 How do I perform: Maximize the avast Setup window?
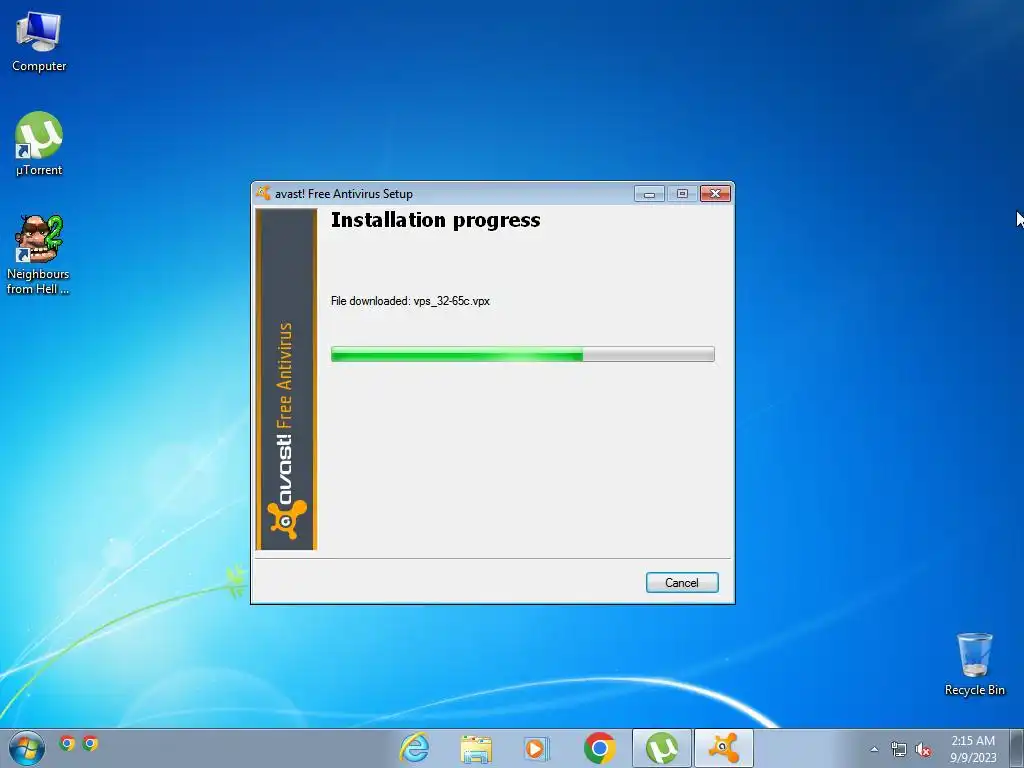682,194
